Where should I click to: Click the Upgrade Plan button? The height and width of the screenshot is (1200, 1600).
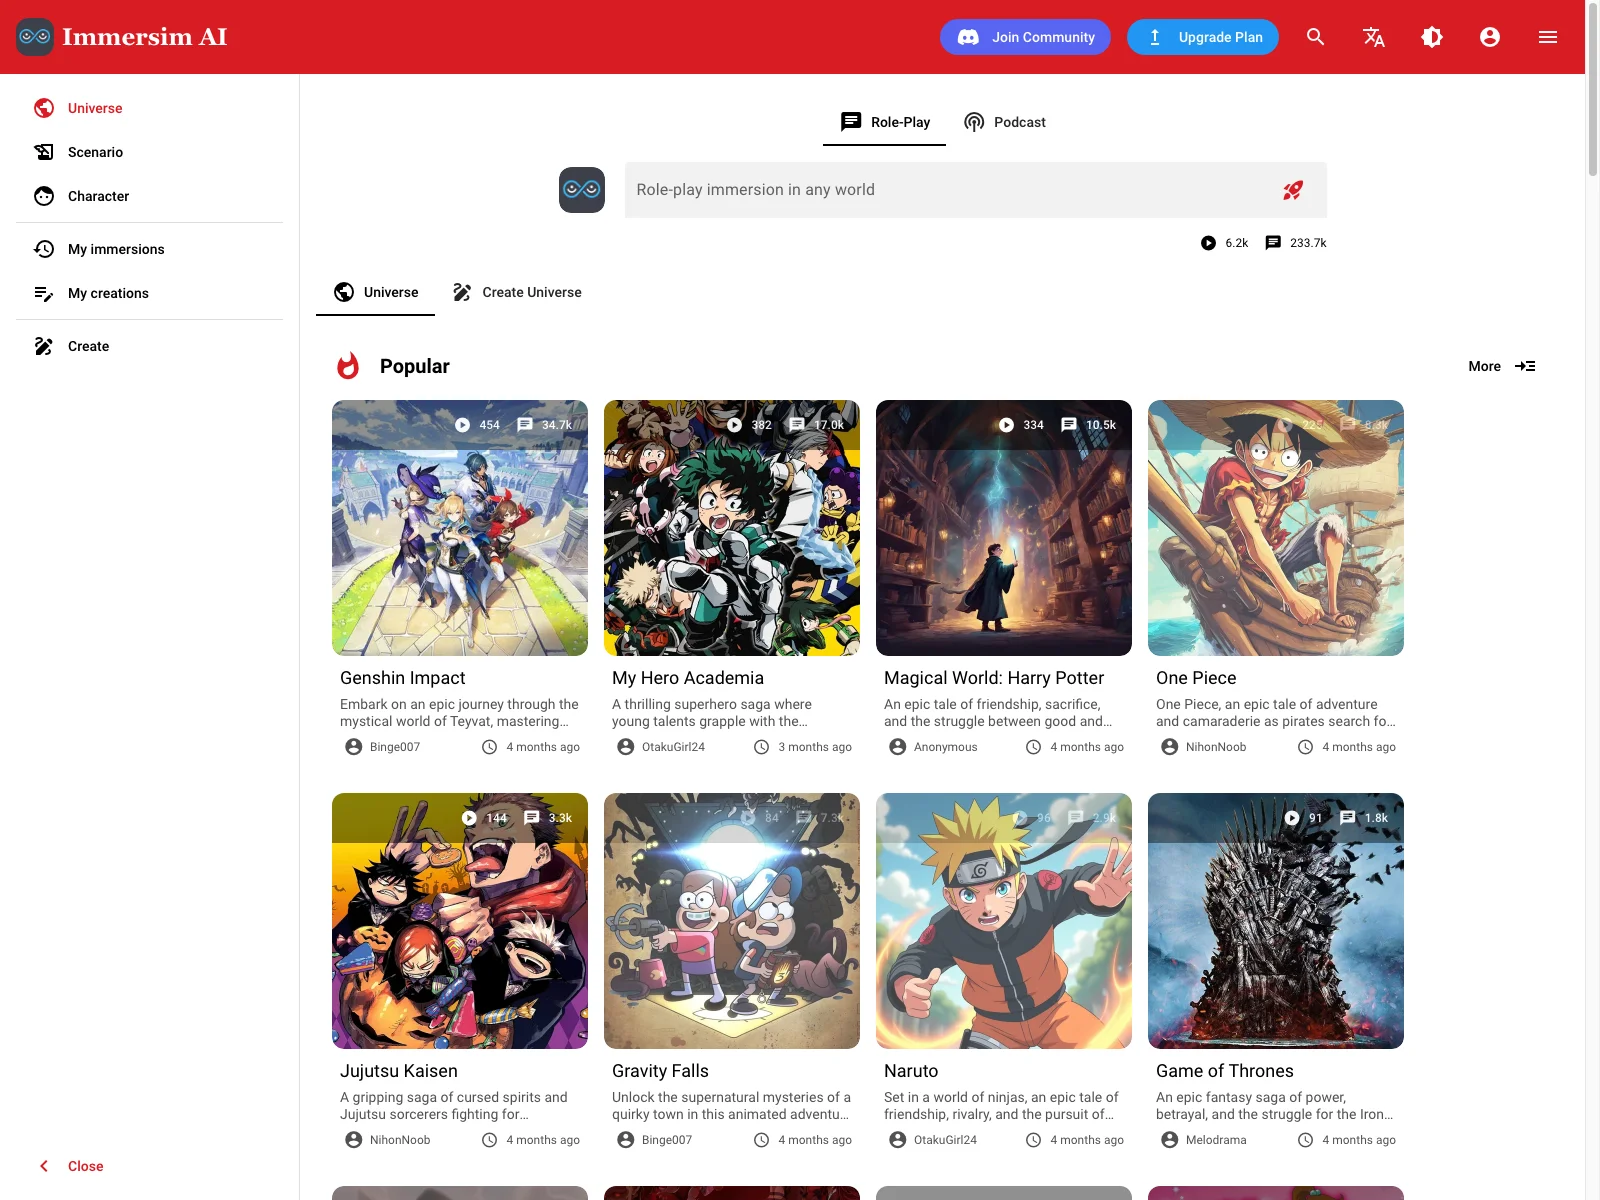tap(1203, 37)
